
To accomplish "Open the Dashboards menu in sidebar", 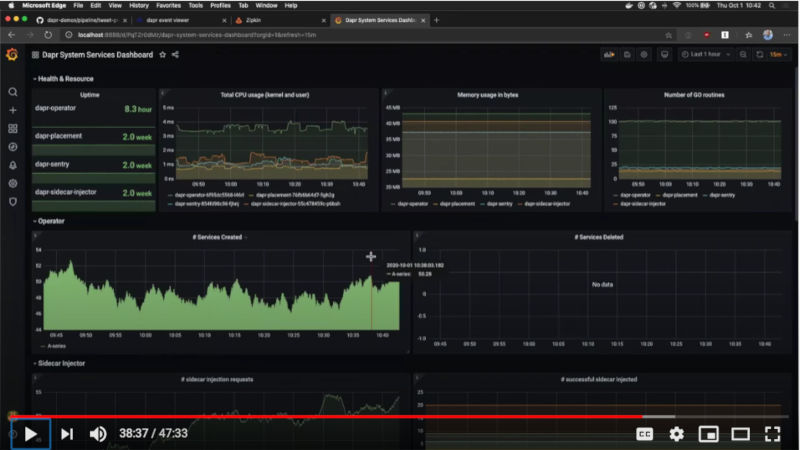I will (x=13, y=129).
